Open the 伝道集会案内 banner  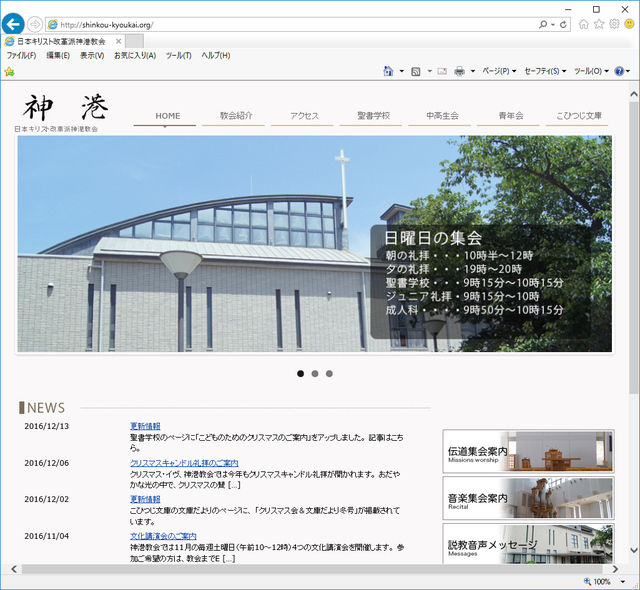pyautogui.click(x=528, y=452)
